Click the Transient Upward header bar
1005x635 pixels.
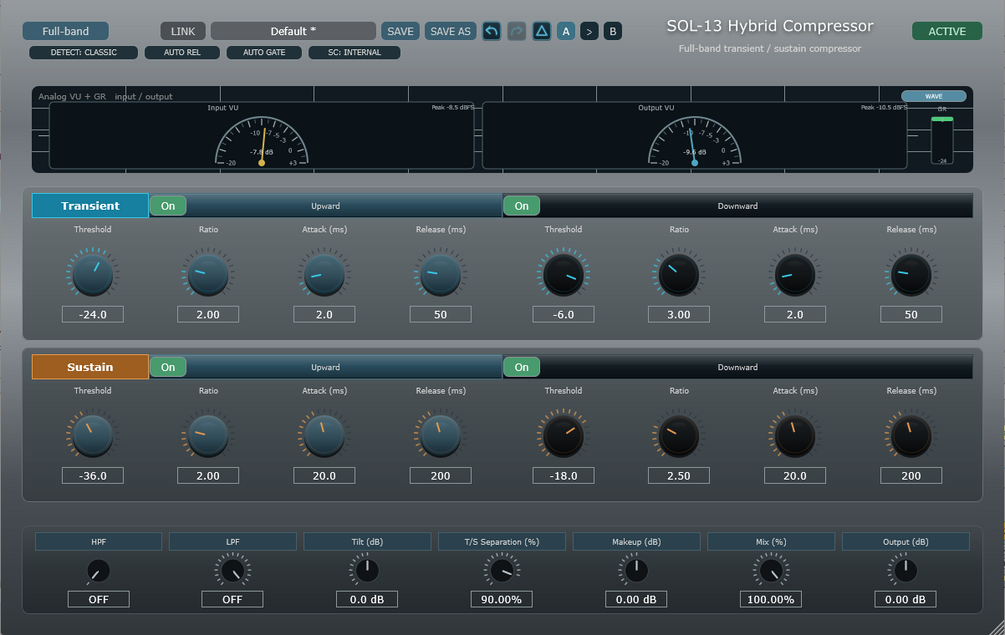[326, 206]
